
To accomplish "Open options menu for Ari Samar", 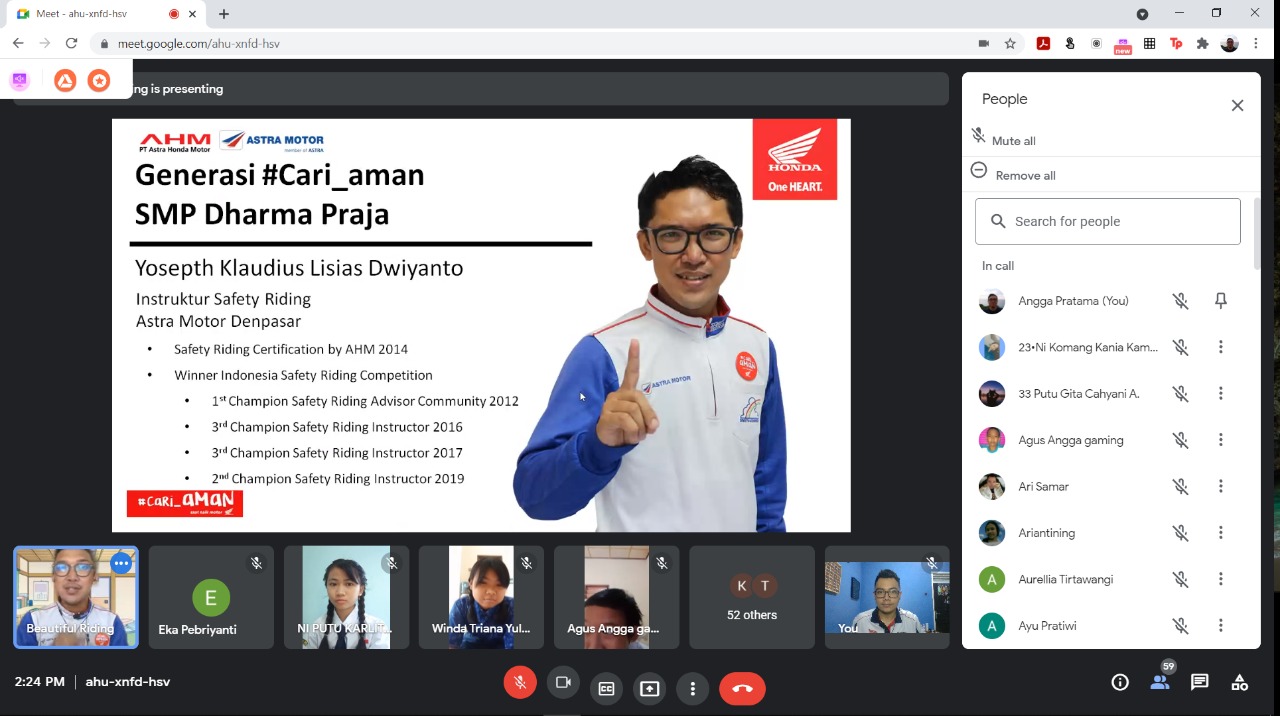I will tap(1221, 487).
